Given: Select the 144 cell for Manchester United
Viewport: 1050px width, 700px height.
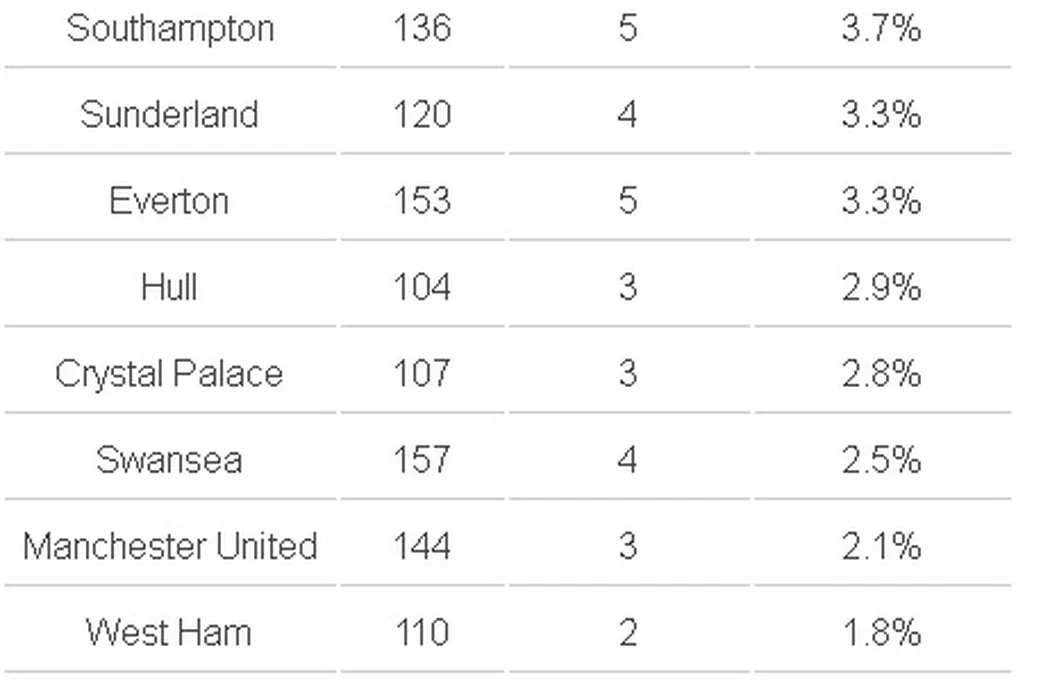Looking at the screenshot, I should click(x=422, y=546).
